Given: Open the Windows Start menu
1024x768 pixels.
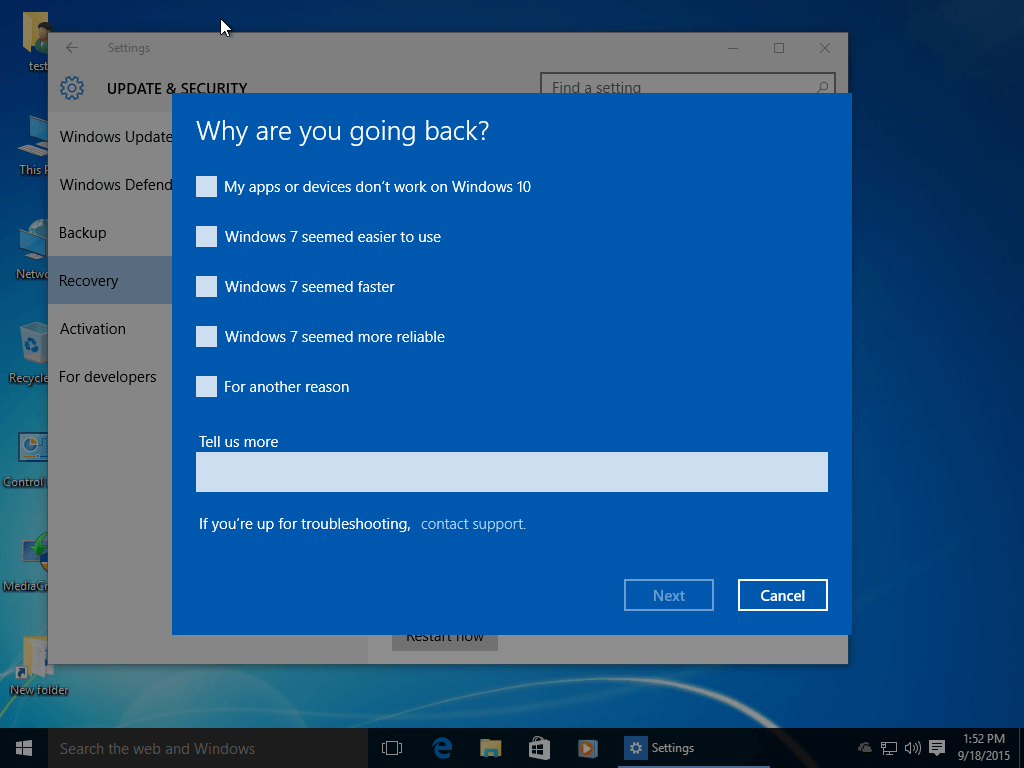Looking at the screenshot, I should (x=24, y=748).
